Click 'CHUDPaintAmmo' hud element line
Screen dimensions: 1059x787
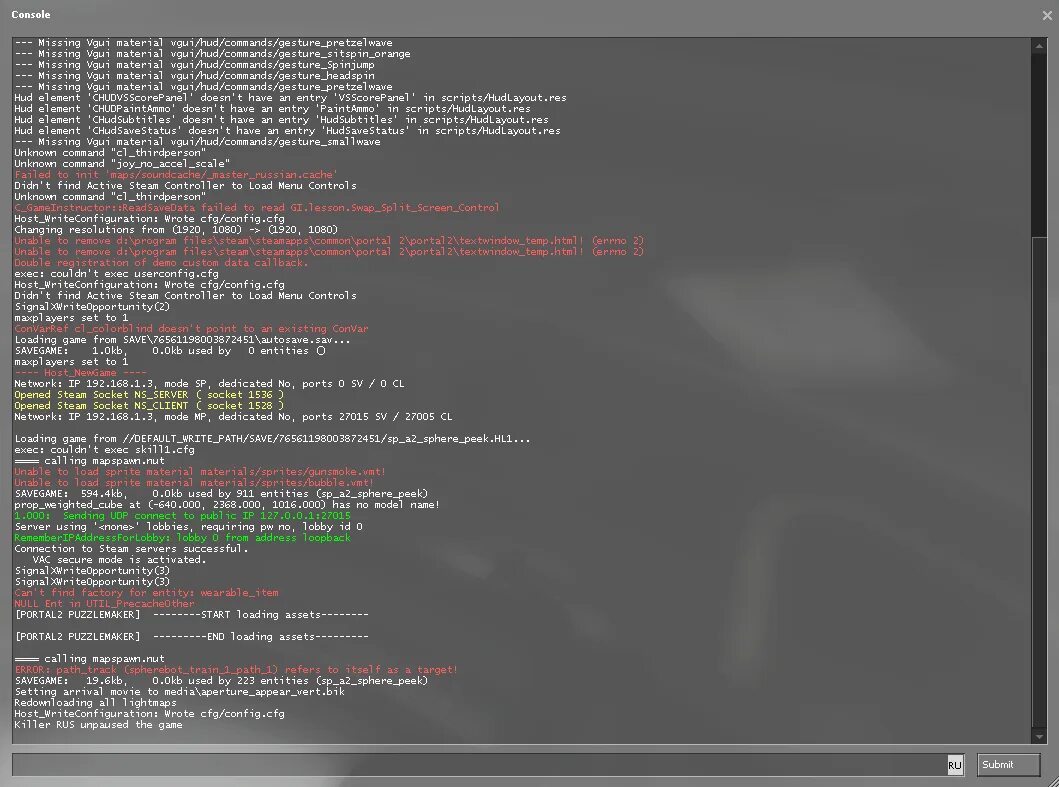272,108
